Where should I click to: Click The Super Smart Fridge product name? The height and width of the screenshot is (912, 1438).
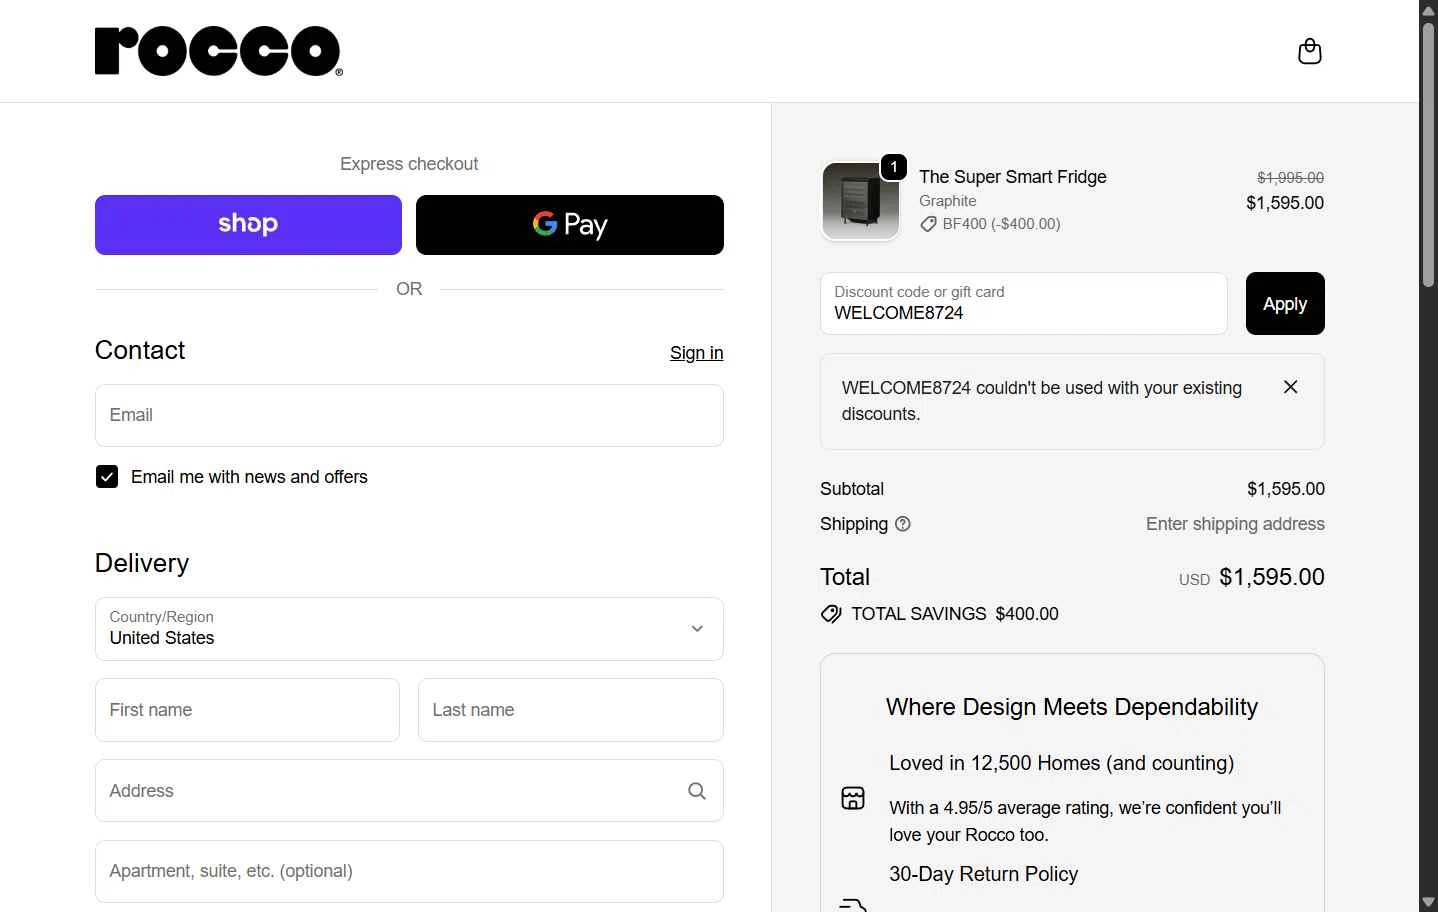point(1013,177)
